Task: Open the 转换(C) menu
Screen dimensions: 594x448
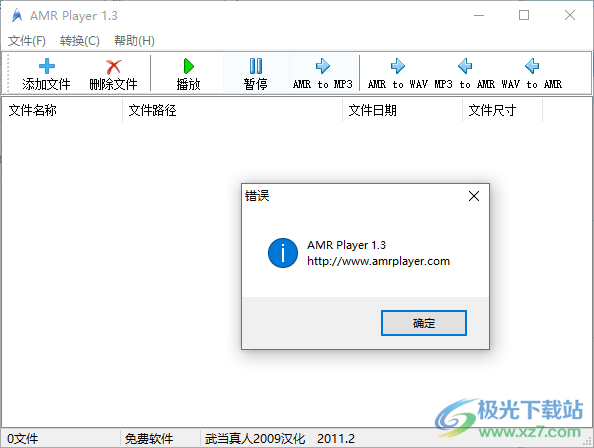Action: [x=80, y=41]
